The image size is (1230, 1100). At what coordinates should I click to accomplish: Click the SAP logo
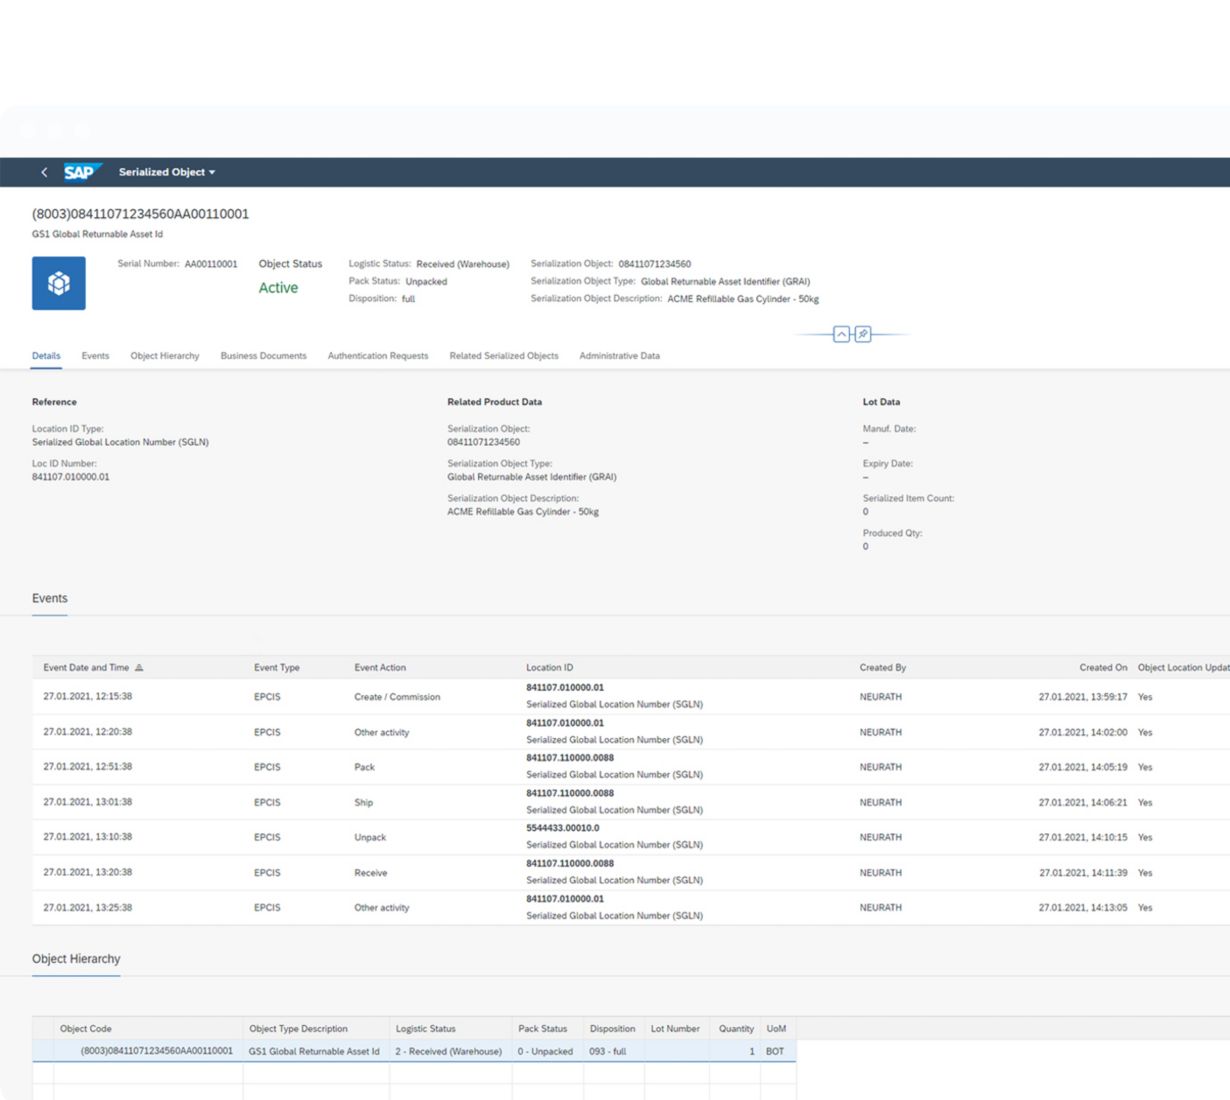pos(81,172)
